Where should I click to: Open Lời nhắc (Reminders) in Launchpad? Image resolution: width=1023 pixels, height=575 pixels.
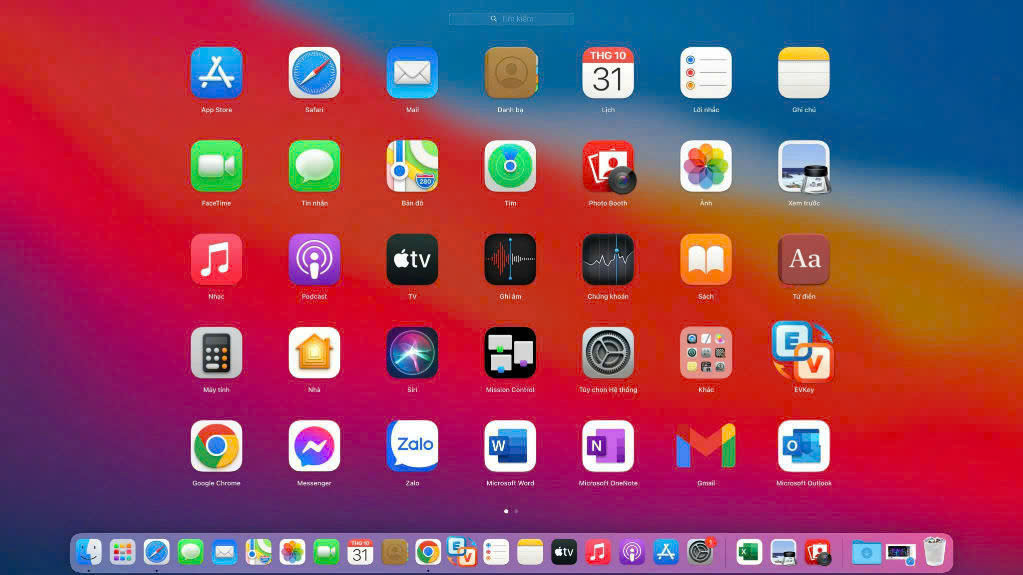click(x=706, y=72)
